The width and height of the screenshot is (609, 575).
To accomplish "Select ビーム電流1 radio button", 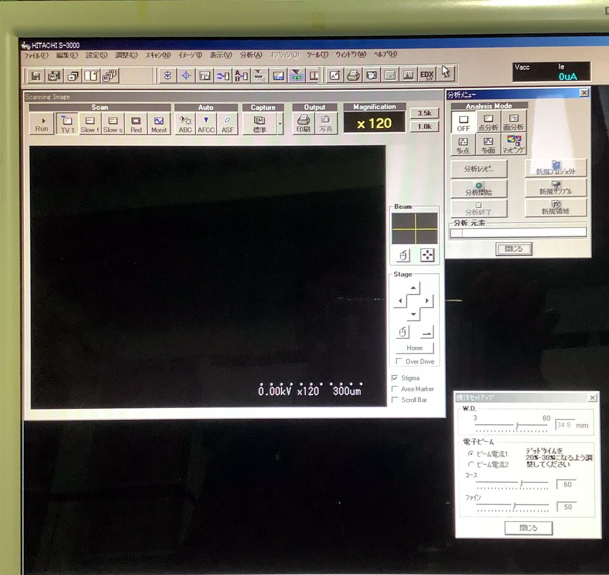I will tap(471, 453).
